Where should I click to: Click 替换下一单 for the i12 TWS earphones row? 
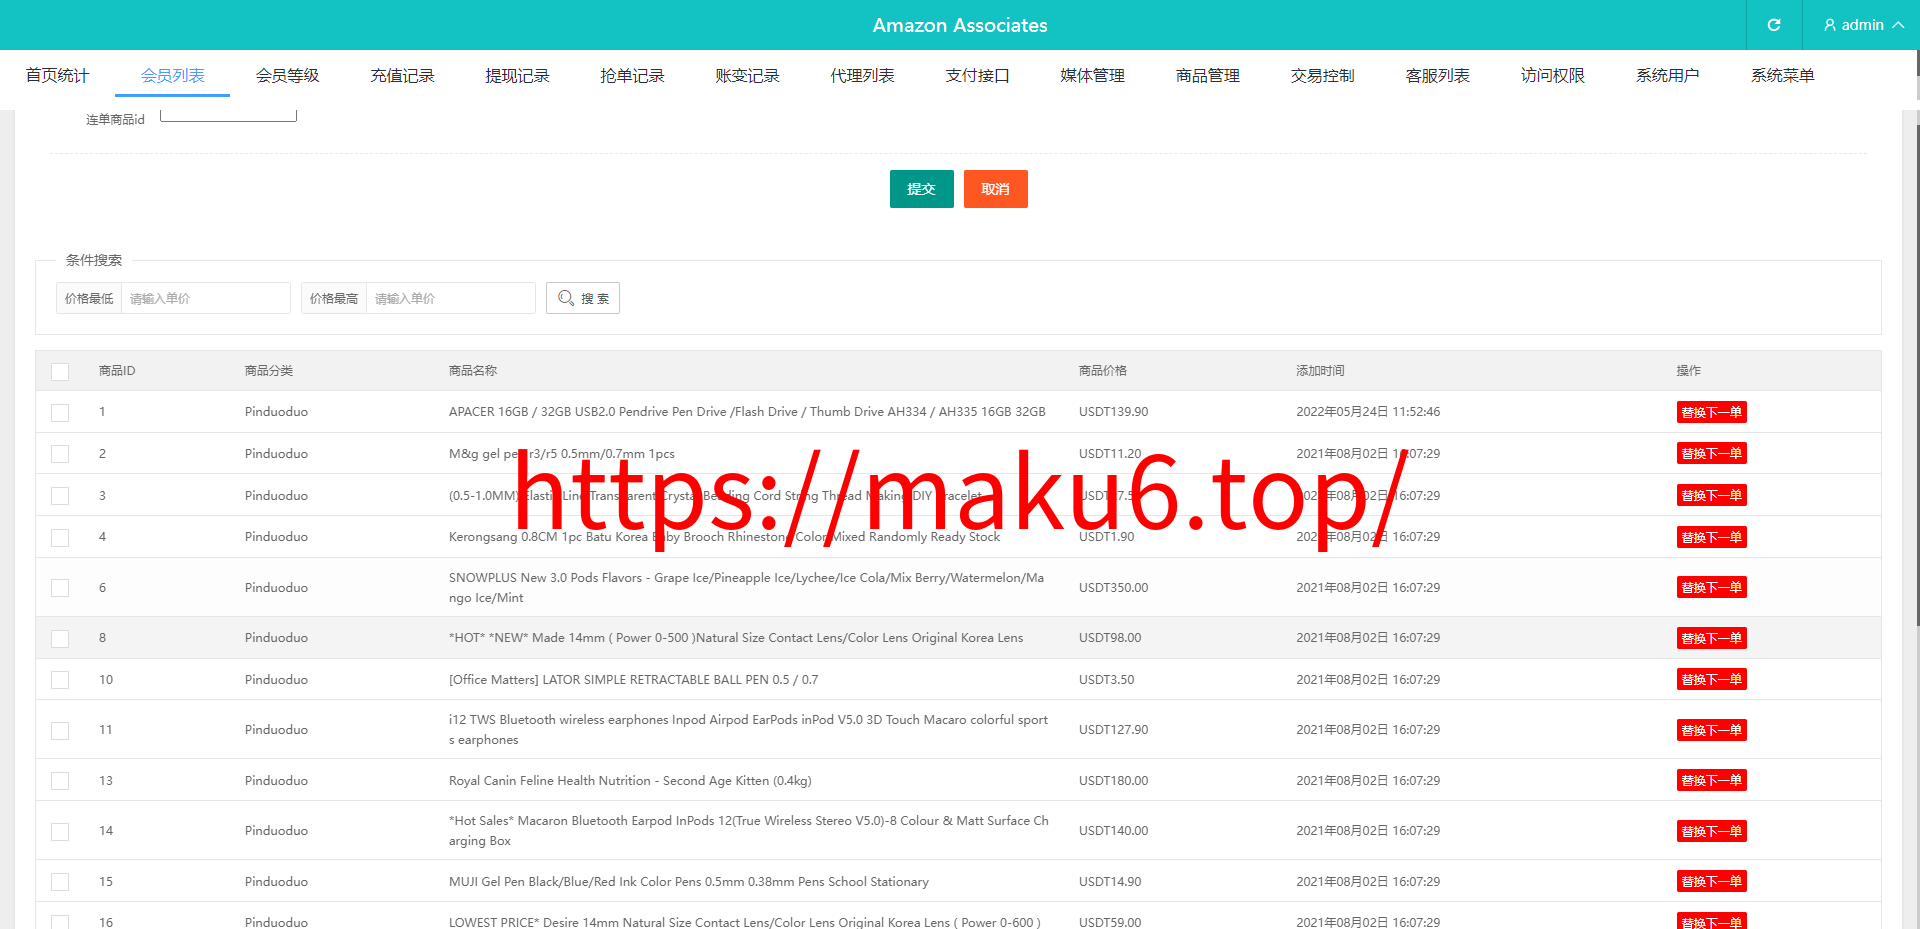[1711, 730]
